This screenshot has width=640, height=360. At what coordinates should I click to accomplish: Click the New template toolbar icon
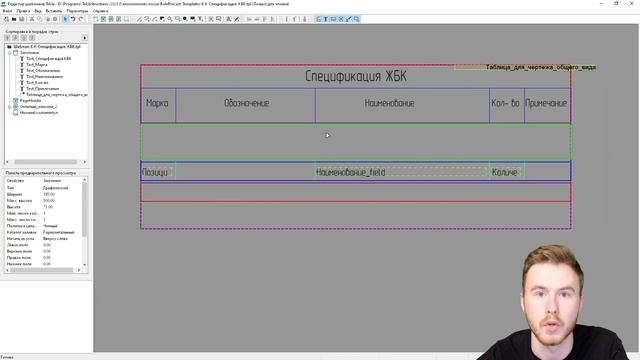click(x=6, y=19)
